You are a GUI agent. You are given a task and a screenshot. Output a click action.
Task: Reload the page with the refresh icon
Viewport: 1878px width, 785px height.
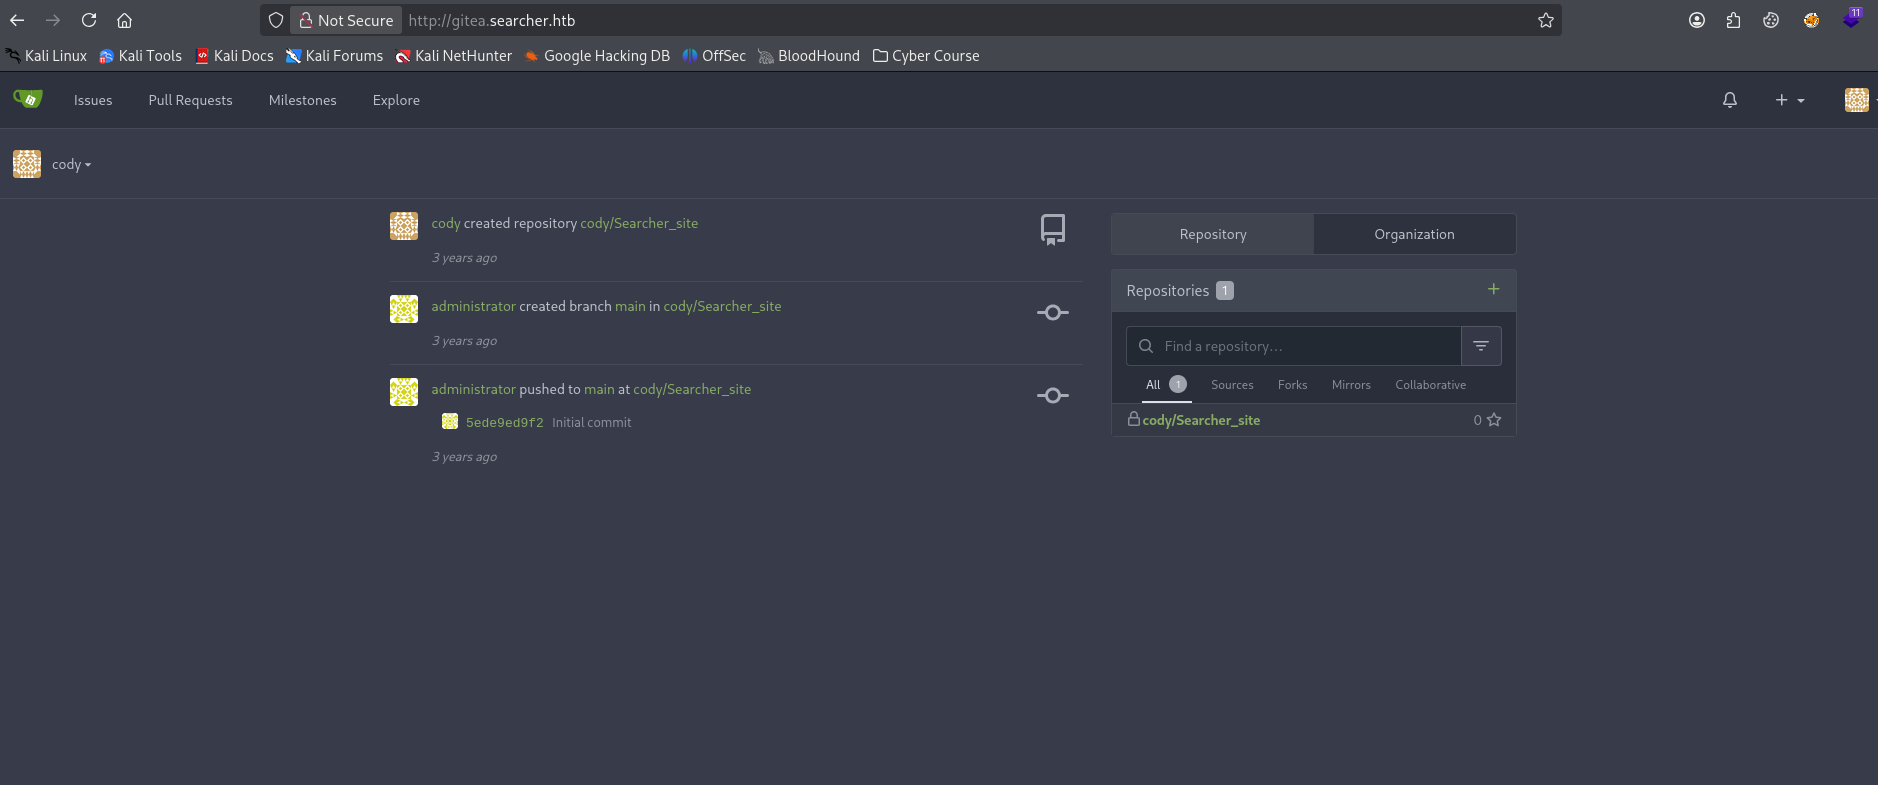coord(89,20)
